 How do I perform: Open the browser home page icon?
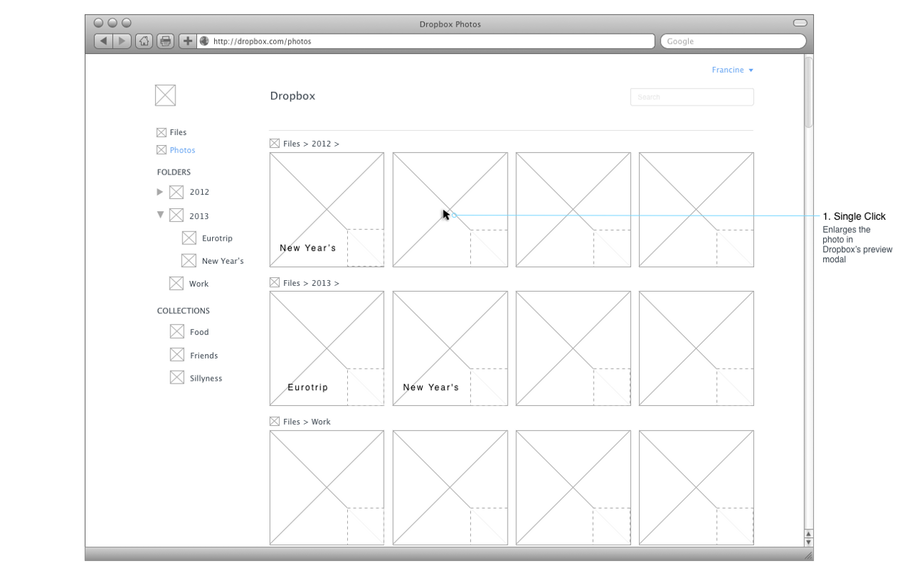pos(144,41)
